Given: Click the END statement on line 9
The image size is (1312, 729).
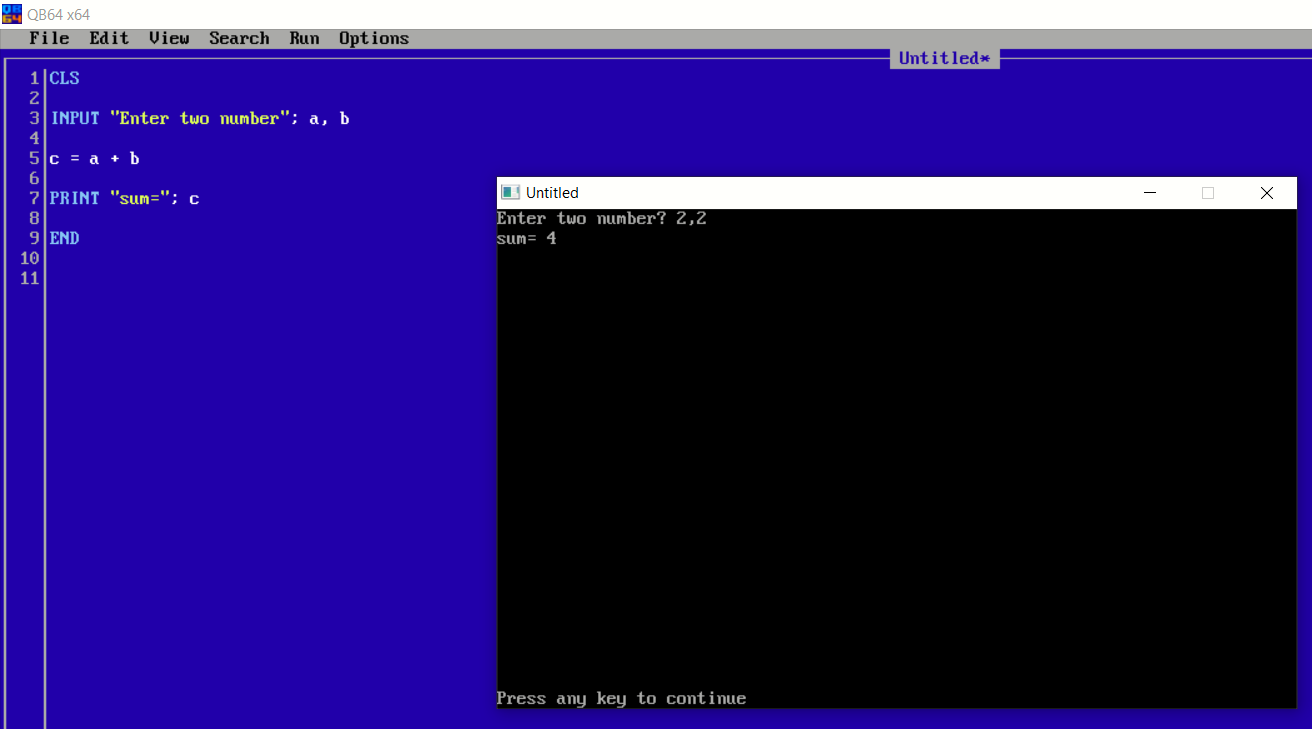Looking at the screenshot, I should click(63, 238).
